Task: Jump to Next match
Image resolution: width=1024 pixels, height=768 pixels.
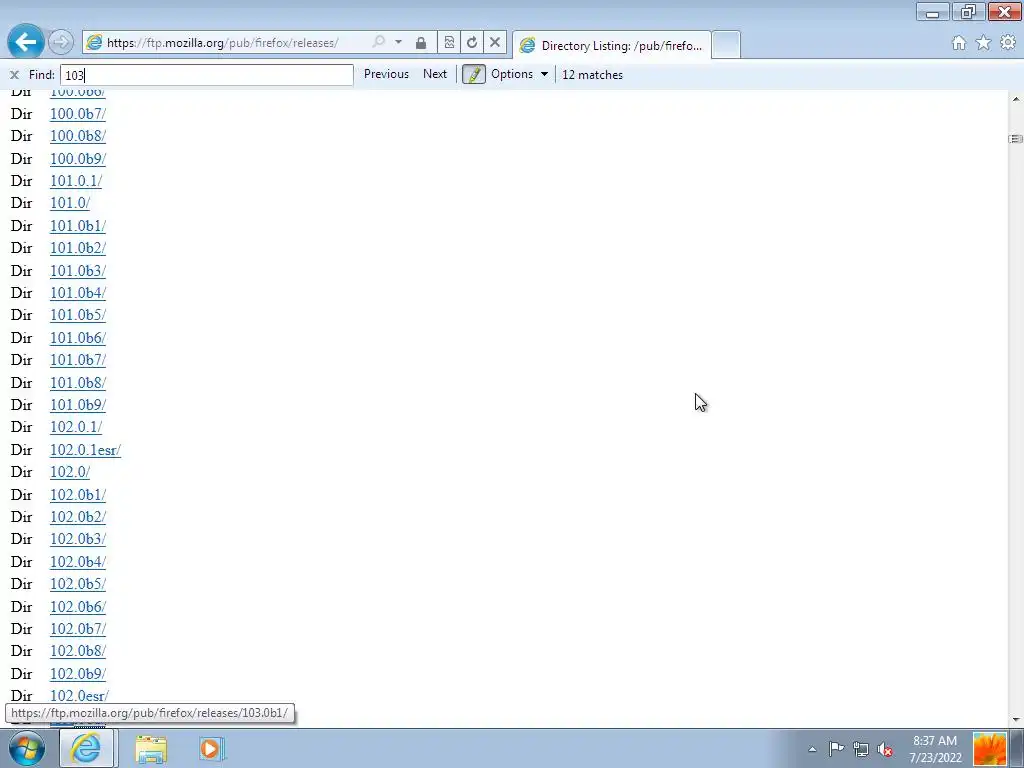Action: click(x=435, y=74)
